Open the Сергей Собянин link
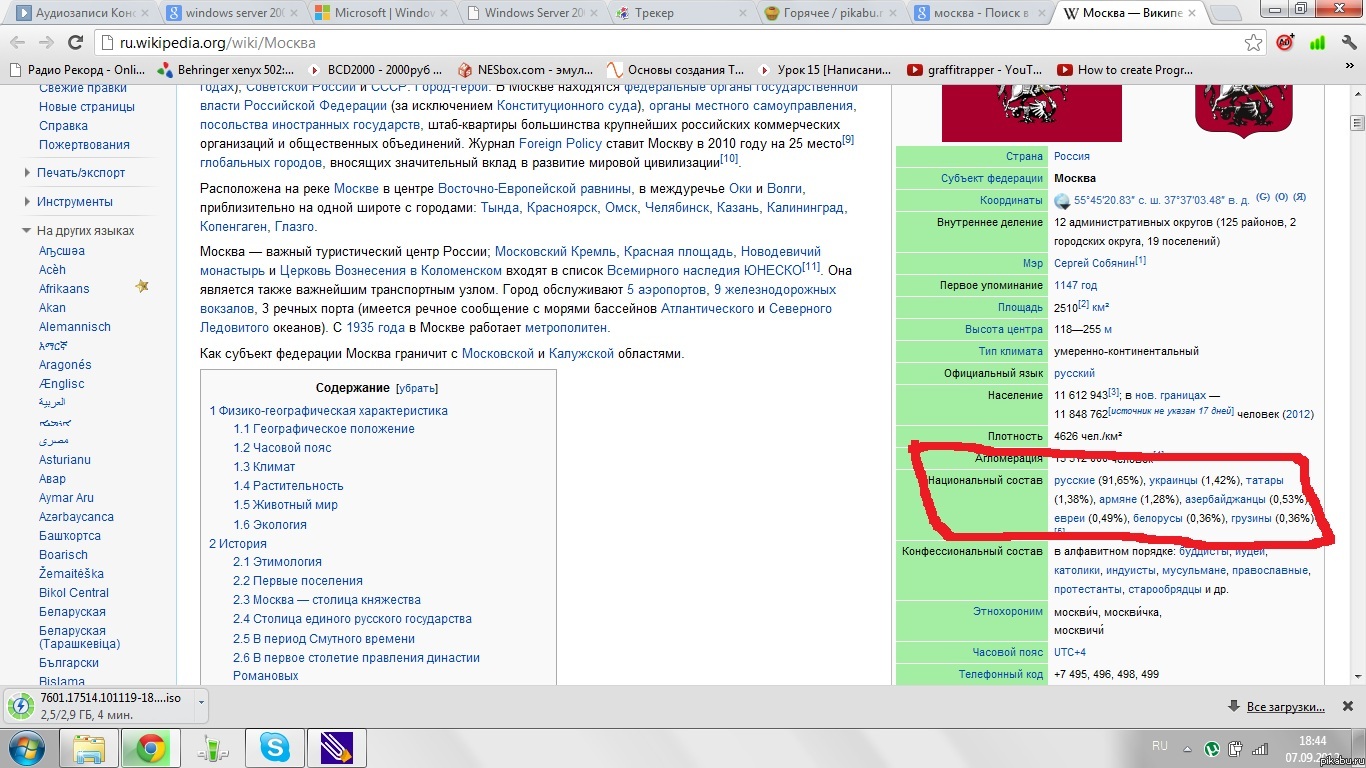 coord(1095,263)
